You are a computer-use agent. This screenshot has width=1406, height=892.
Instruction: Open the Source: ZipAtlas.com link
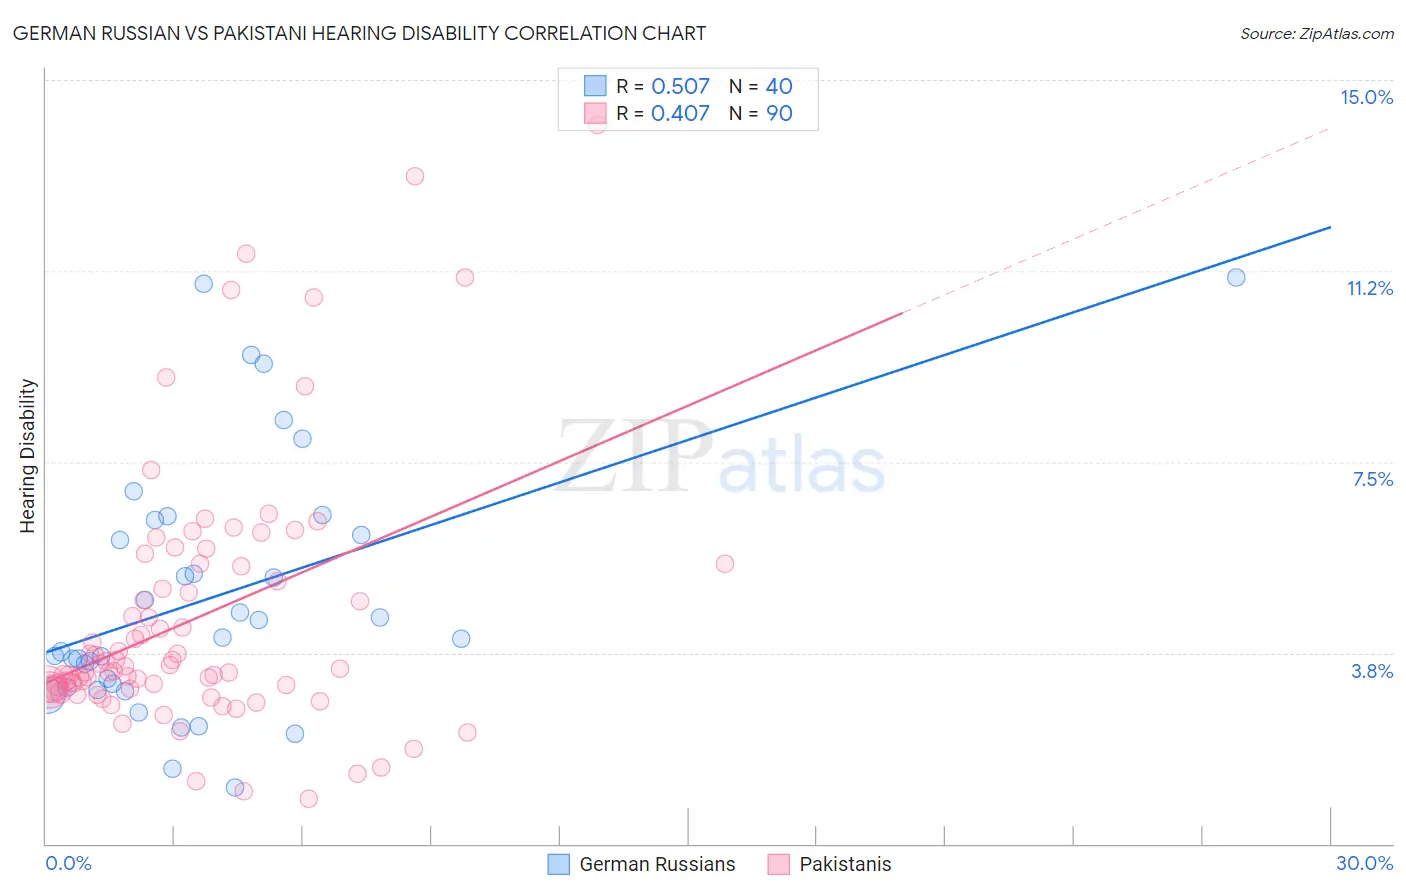(1317, 34)
